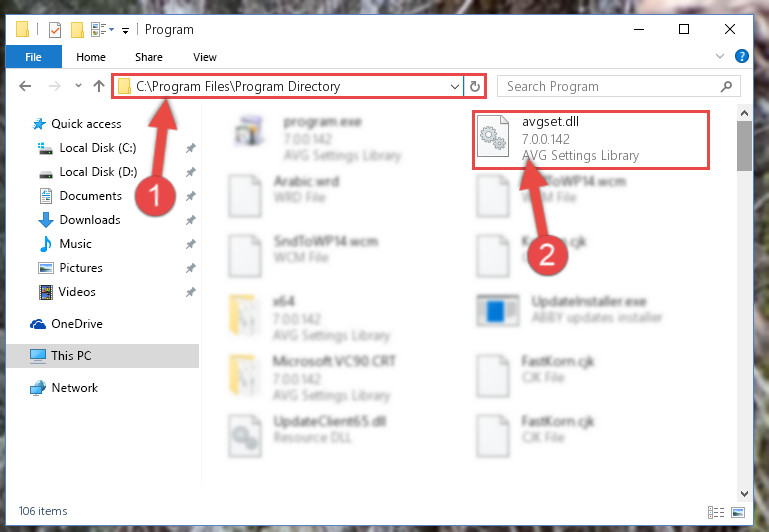This screenshot has width=769, height=532.
Task: Switch to details view layout icon
Action: [716, 512]
